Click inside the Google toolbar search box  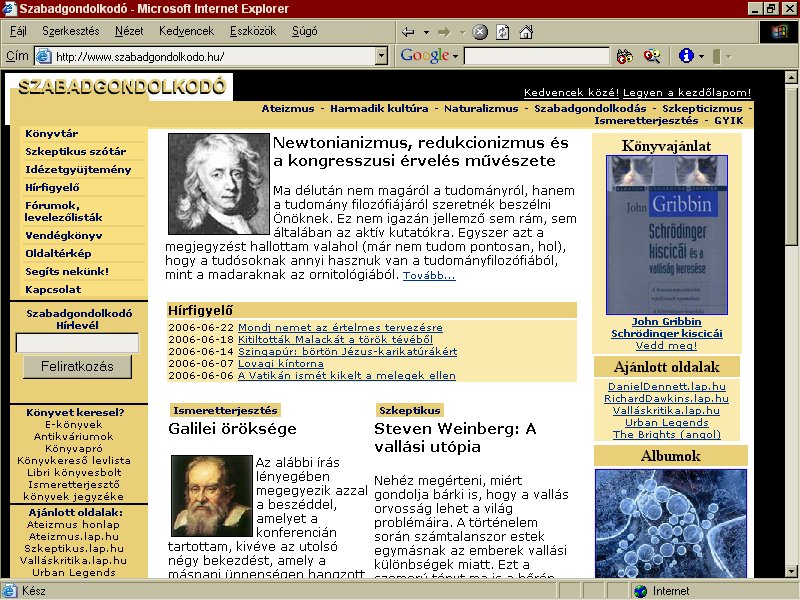pyautogui.click(x=536, y=56)
